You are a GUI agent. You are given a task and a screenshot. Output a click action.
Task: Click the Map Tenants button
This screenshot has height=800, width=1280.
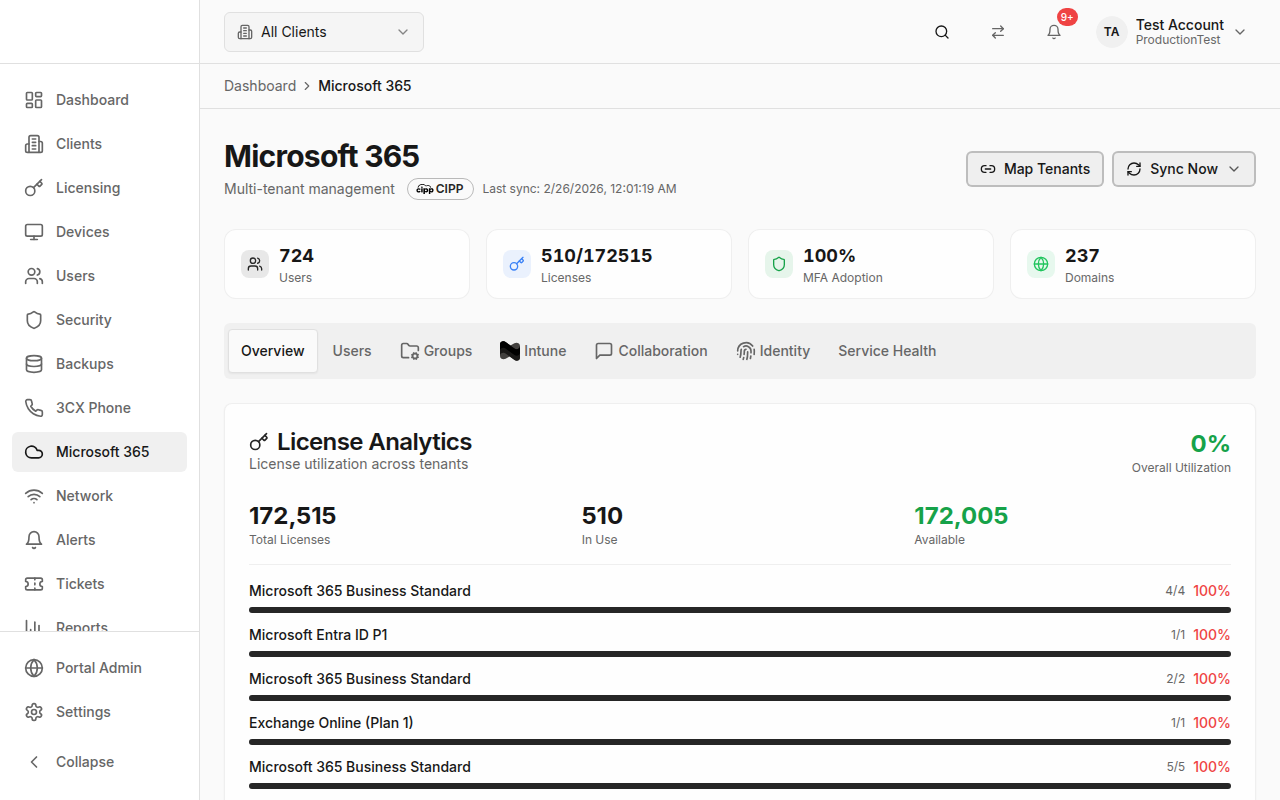(1035, 169)
